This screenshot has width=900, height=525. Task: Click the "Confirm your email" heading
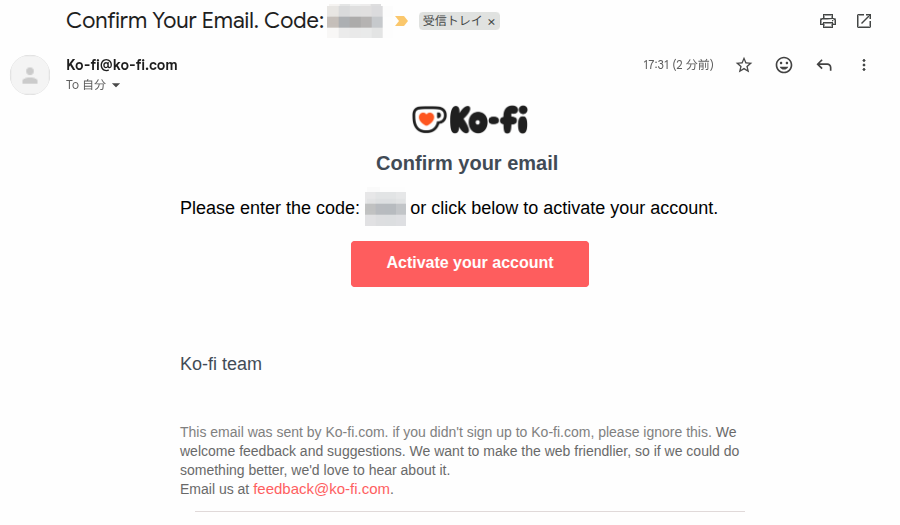(x=467, y=163)
